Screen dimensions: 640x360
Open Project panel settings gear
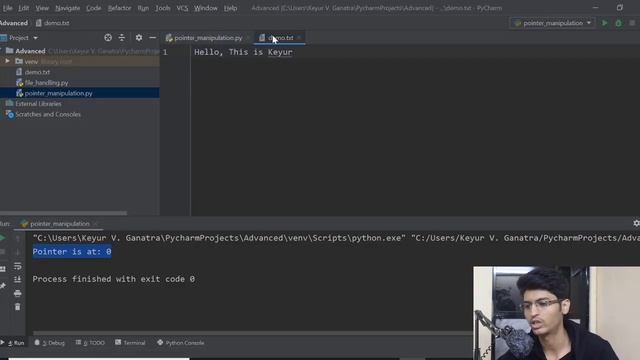click(x=139, y=38)
